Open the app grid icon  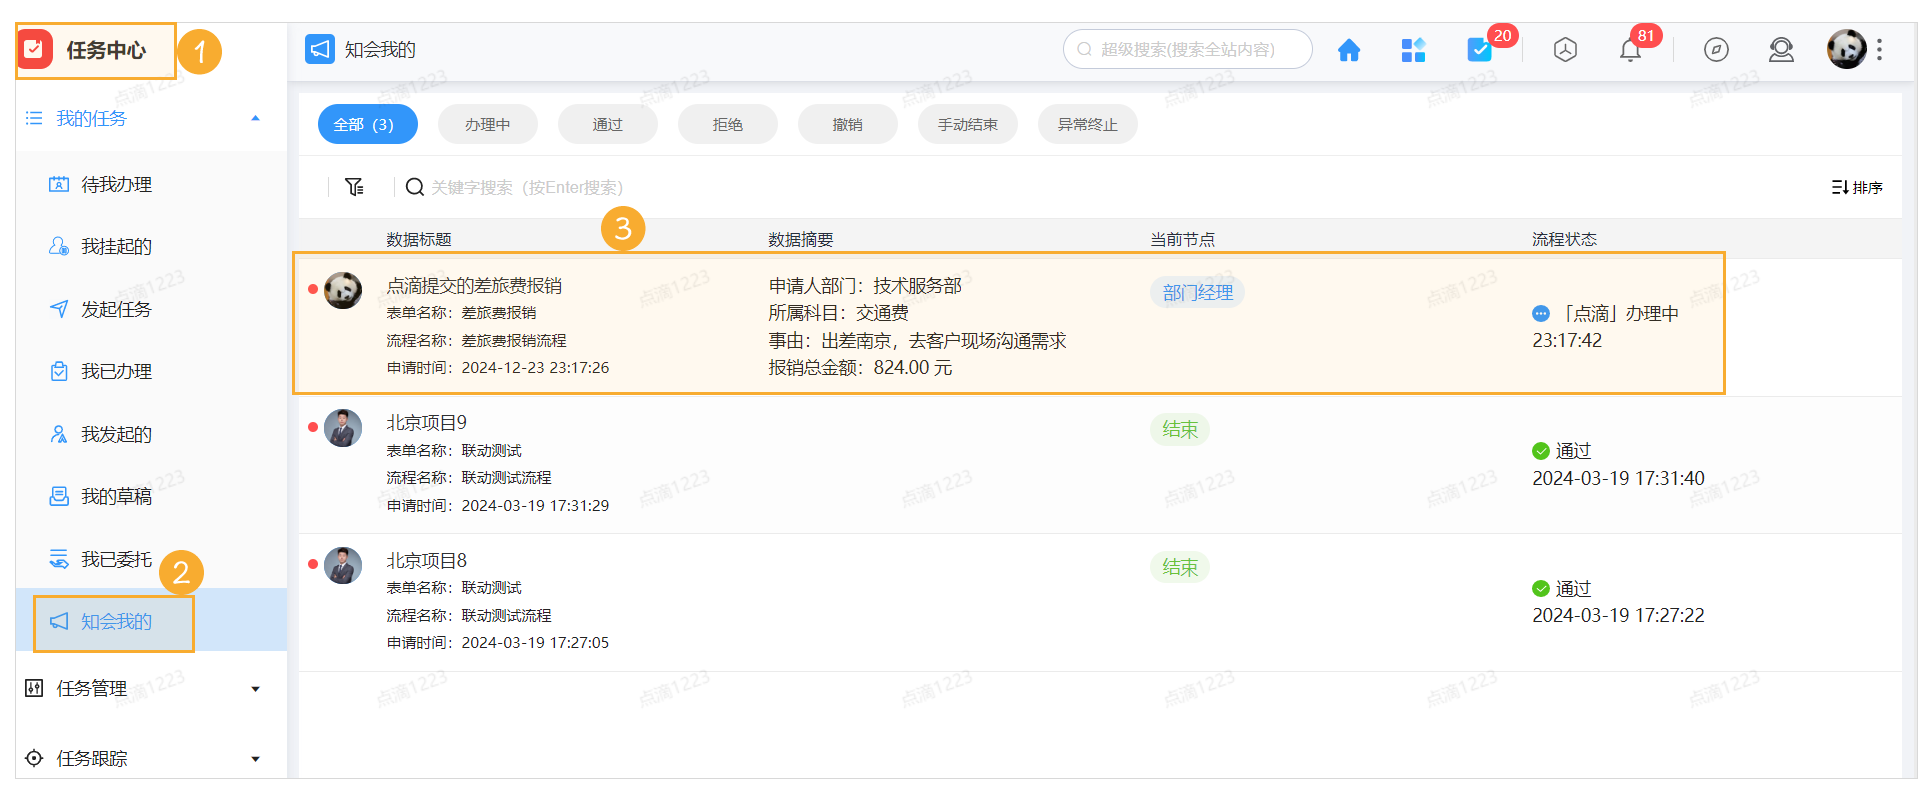point(1413,50)
